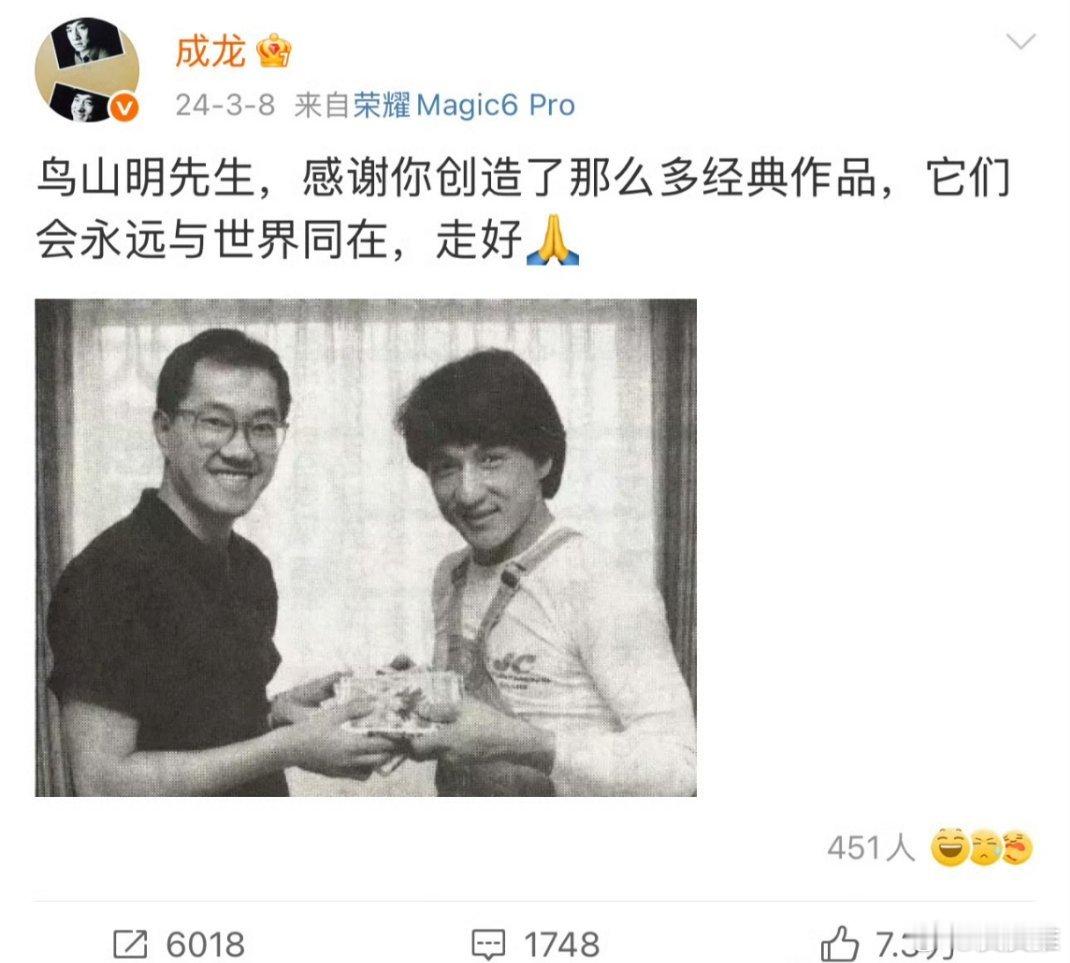Open the 1748 comments count

pyautogui.click(x=562, y=945)
